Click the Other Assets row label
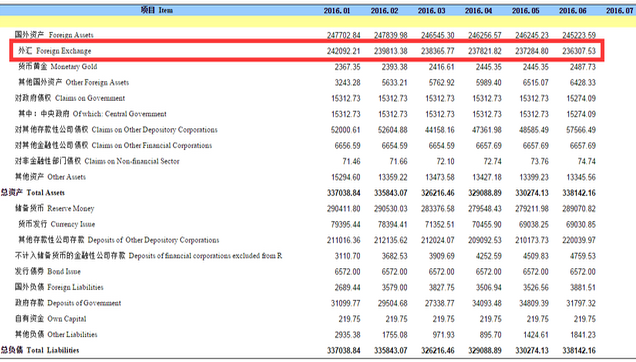The width and height of the screenshot is (636, 362). [50, 177]
